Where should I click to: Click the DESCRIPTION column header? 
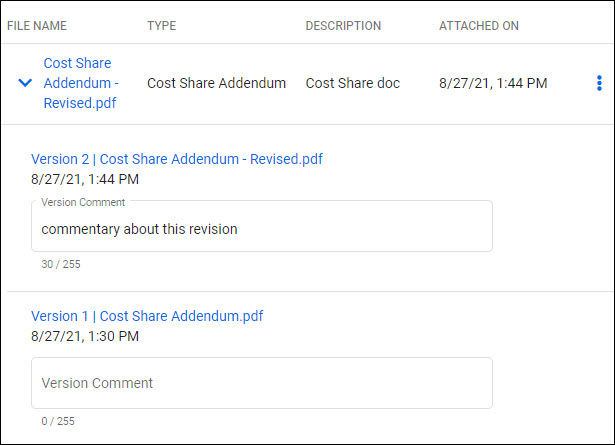click(343, 26)
